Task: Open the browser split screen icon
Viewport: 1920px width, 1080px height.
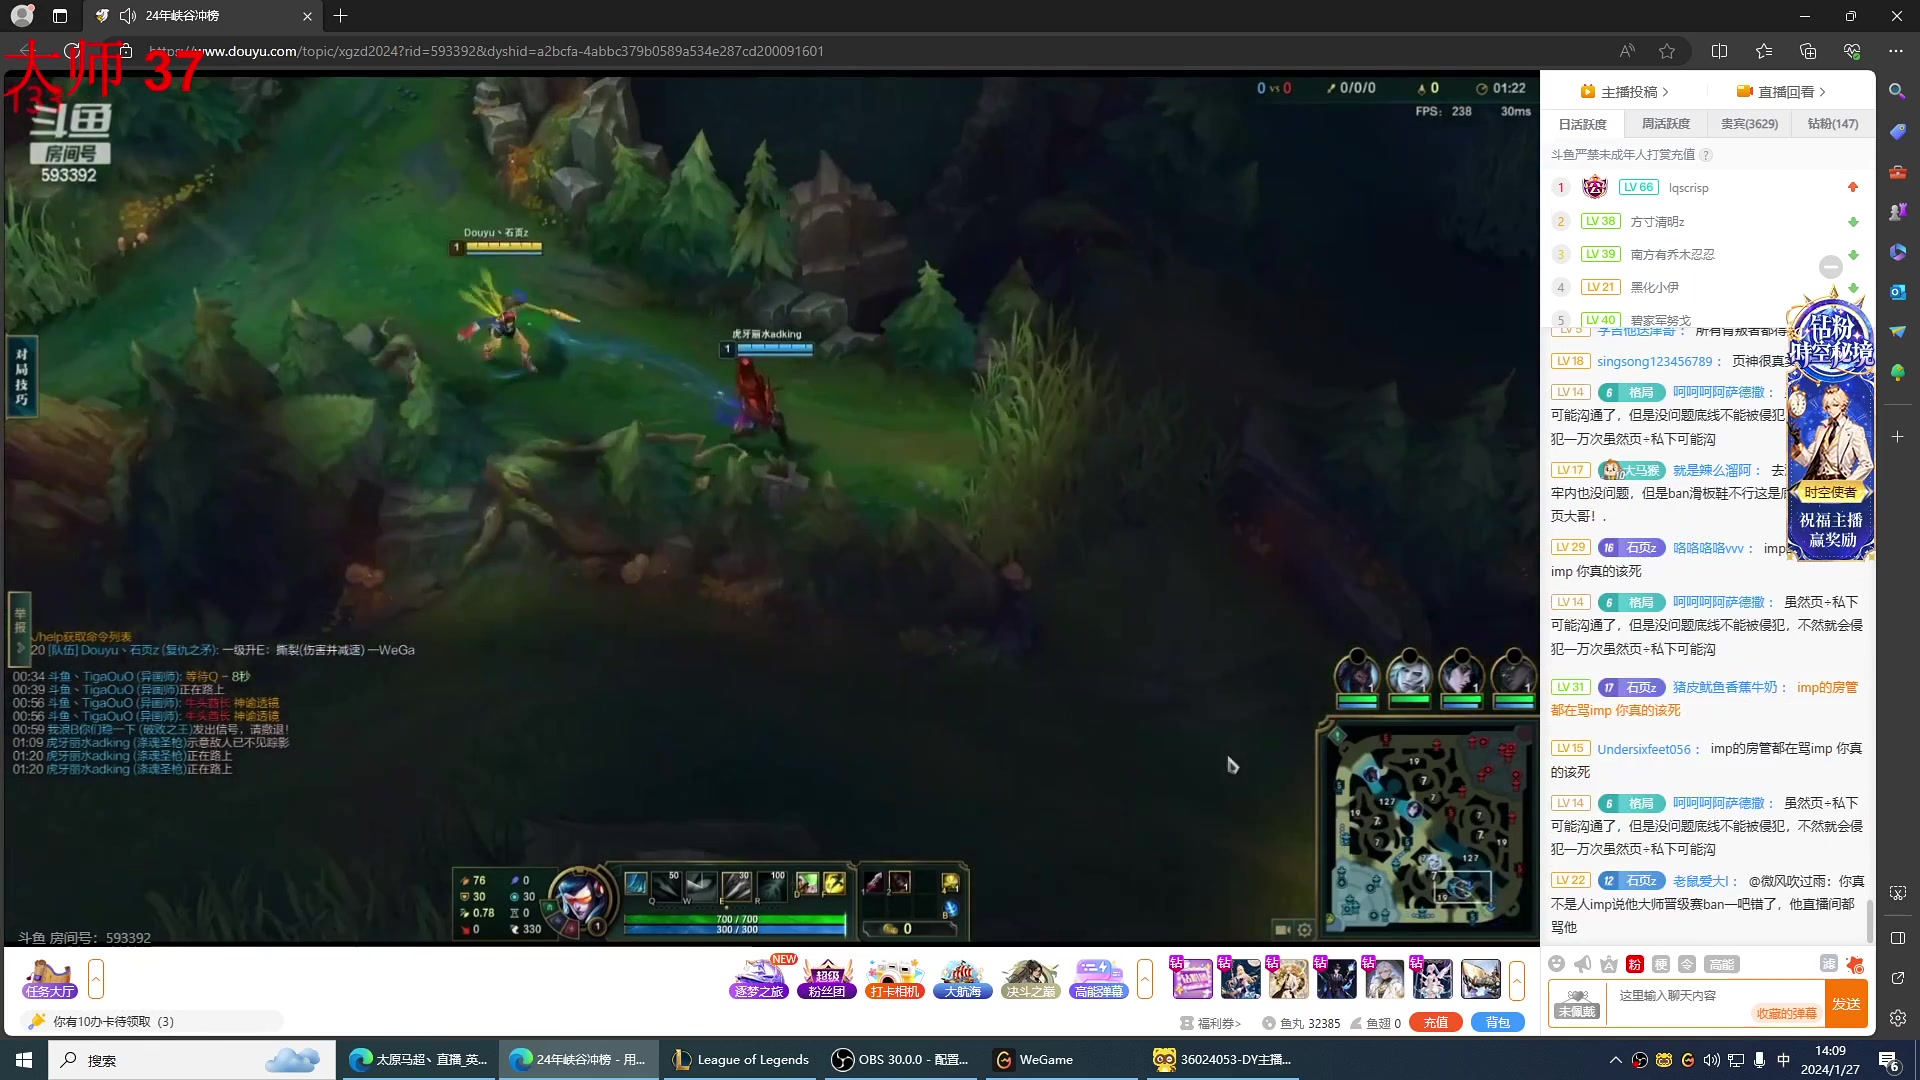Action: coord(1719,51)
